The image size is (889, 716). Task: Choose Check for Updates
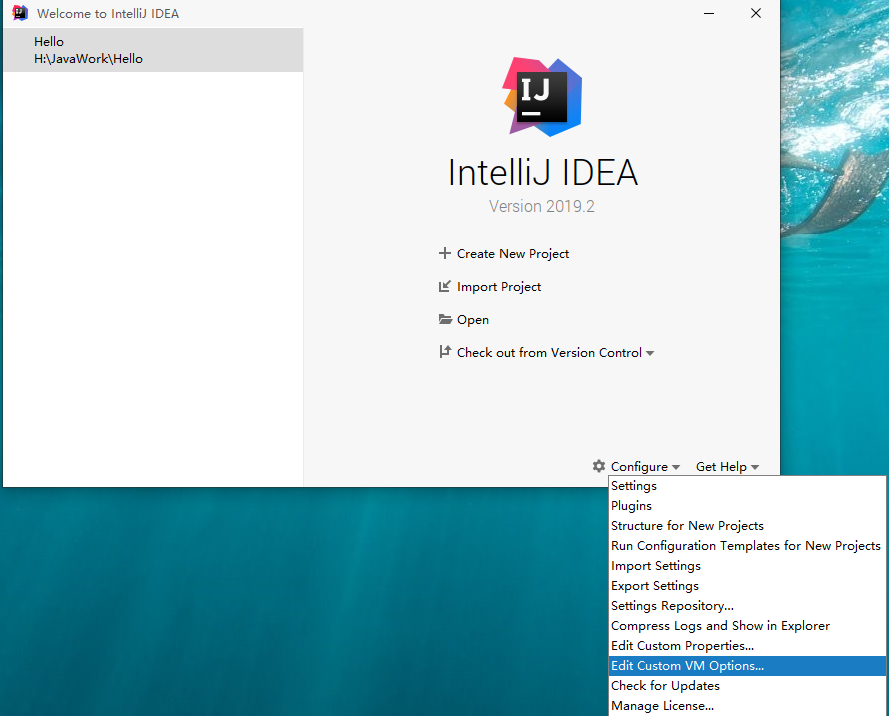click(747, 686)
